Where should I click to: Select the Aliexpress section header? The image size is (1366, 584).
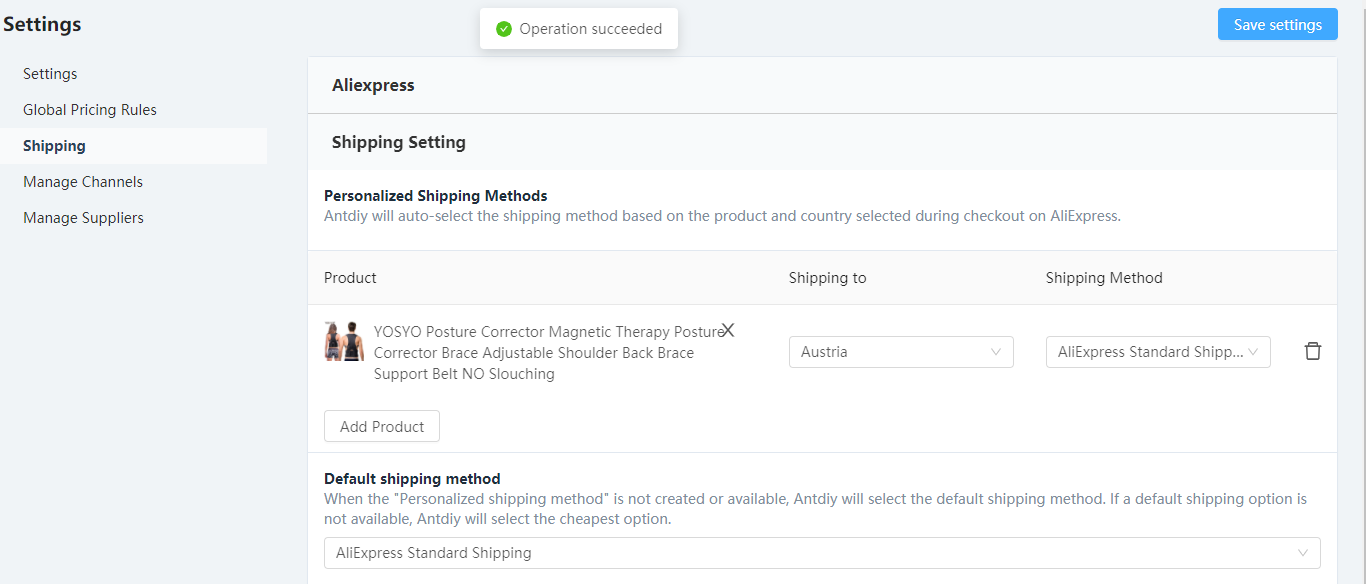[x=822, y=85]
